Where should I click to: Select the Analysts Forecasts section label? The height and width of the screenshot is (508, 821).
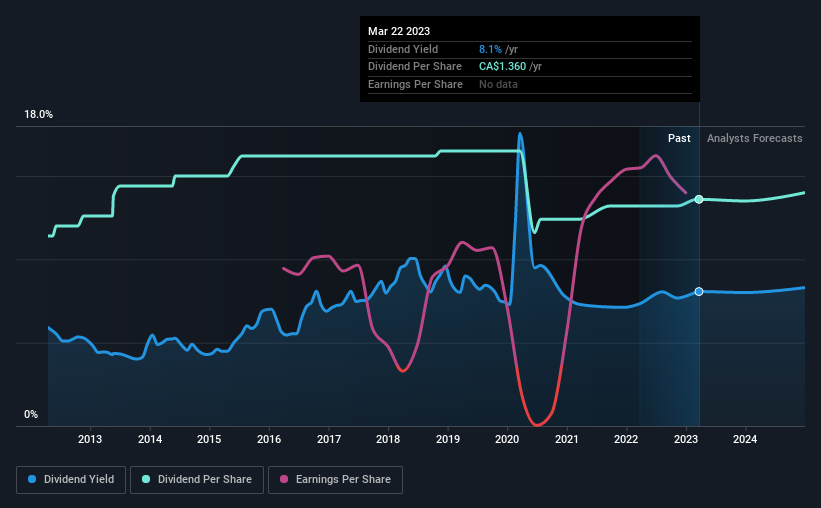[x=755, y=138]
